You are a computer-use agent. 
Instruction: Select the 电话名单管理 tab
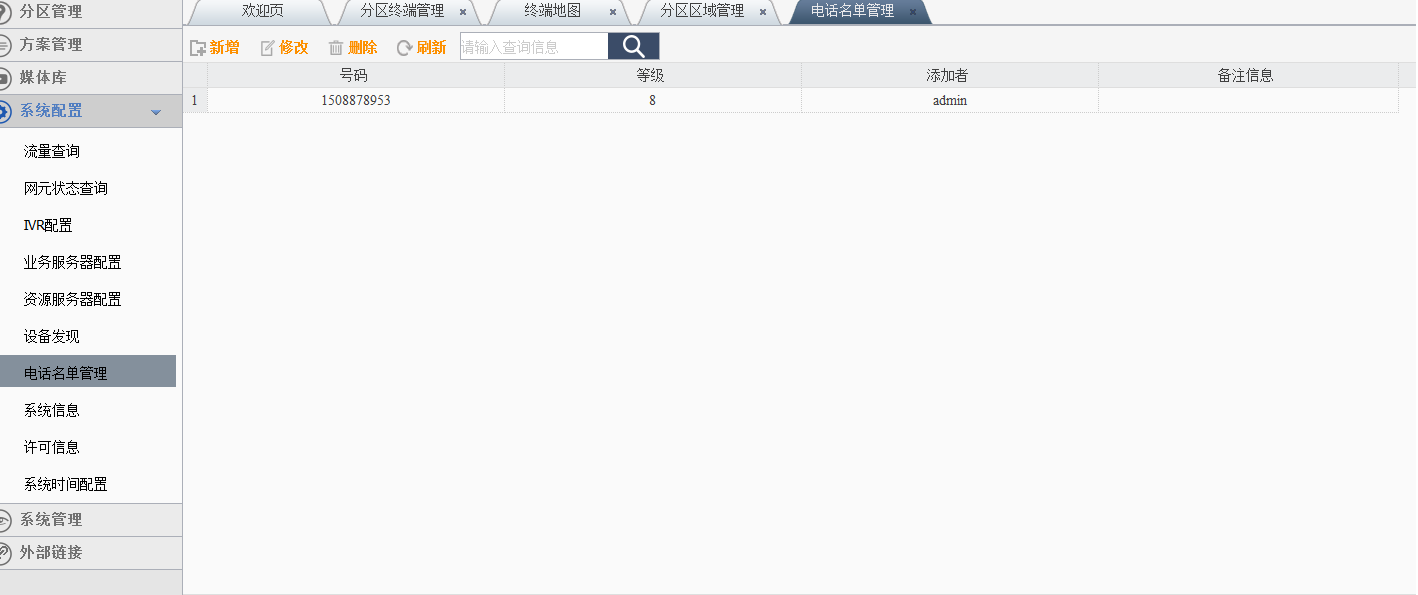(x=852, y=11)
